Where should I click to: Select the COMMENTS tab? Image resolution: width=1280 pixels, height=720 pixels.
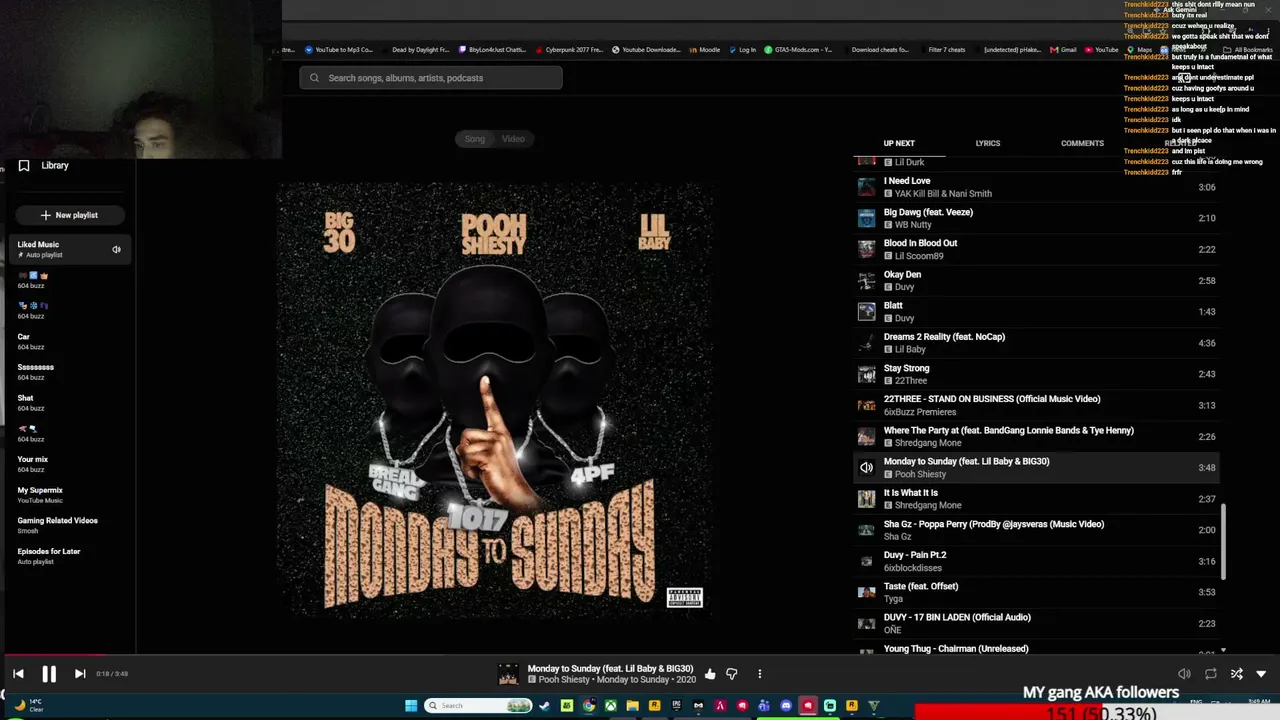(x=1082, y=143)
